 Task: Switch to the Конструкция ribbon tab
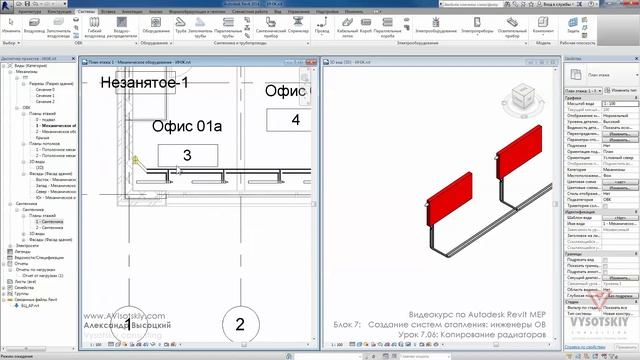[59, 11]
